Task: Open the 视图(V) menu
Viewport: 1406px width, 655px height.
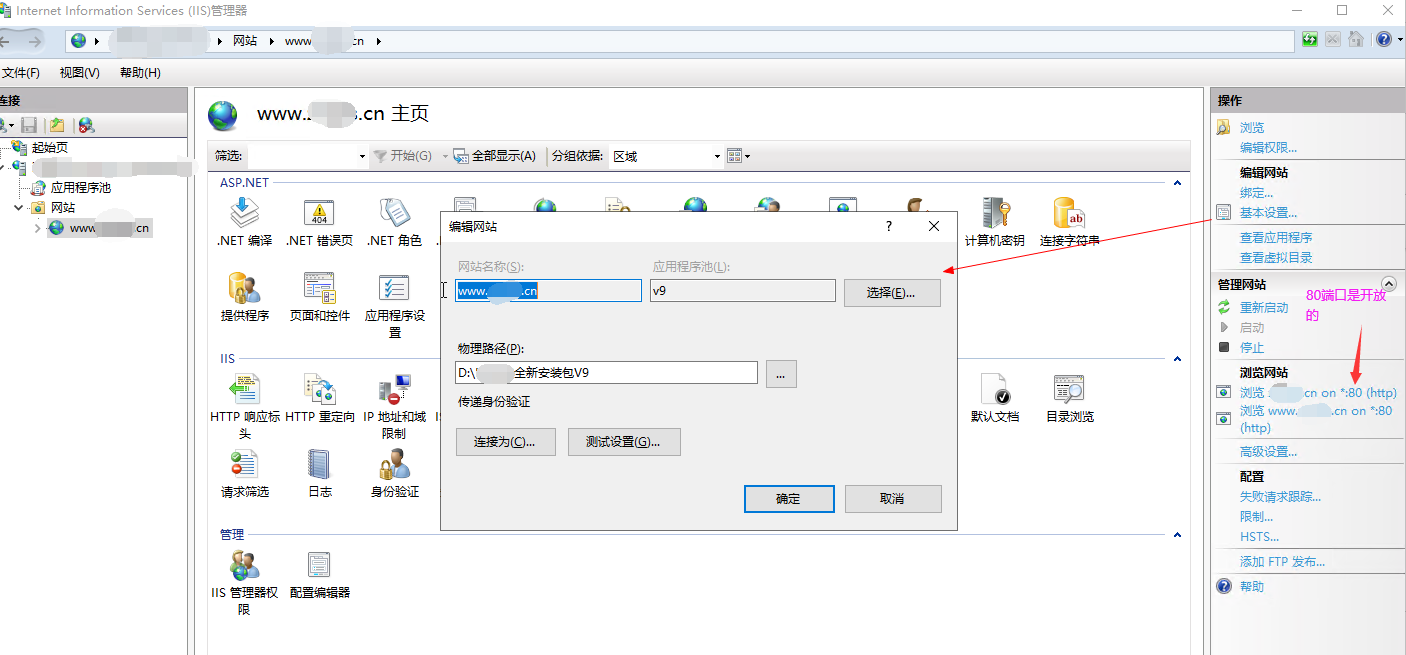Action: point(80,73)
